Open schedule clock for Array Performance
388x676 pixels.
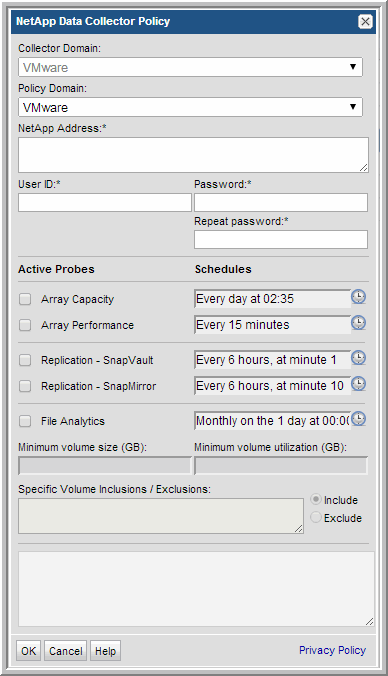coord(359,322)
